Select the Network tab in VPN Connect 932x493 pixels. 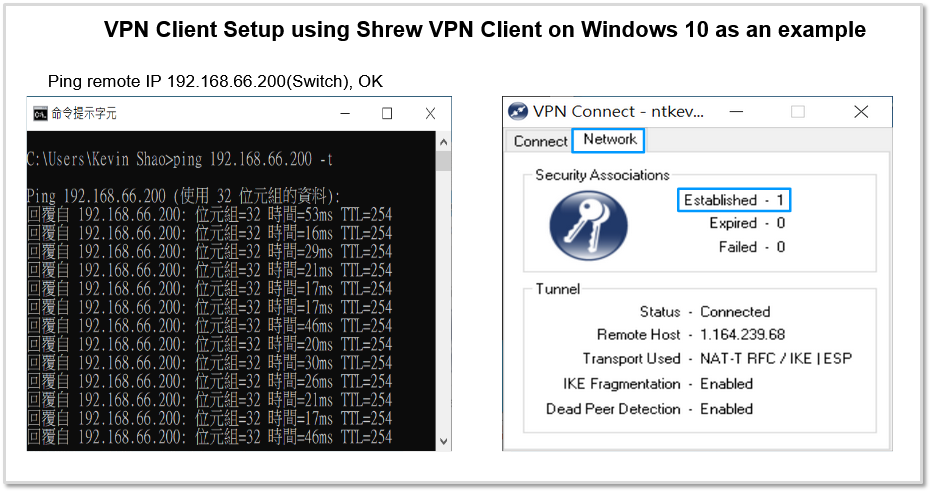tap(609, 140)
